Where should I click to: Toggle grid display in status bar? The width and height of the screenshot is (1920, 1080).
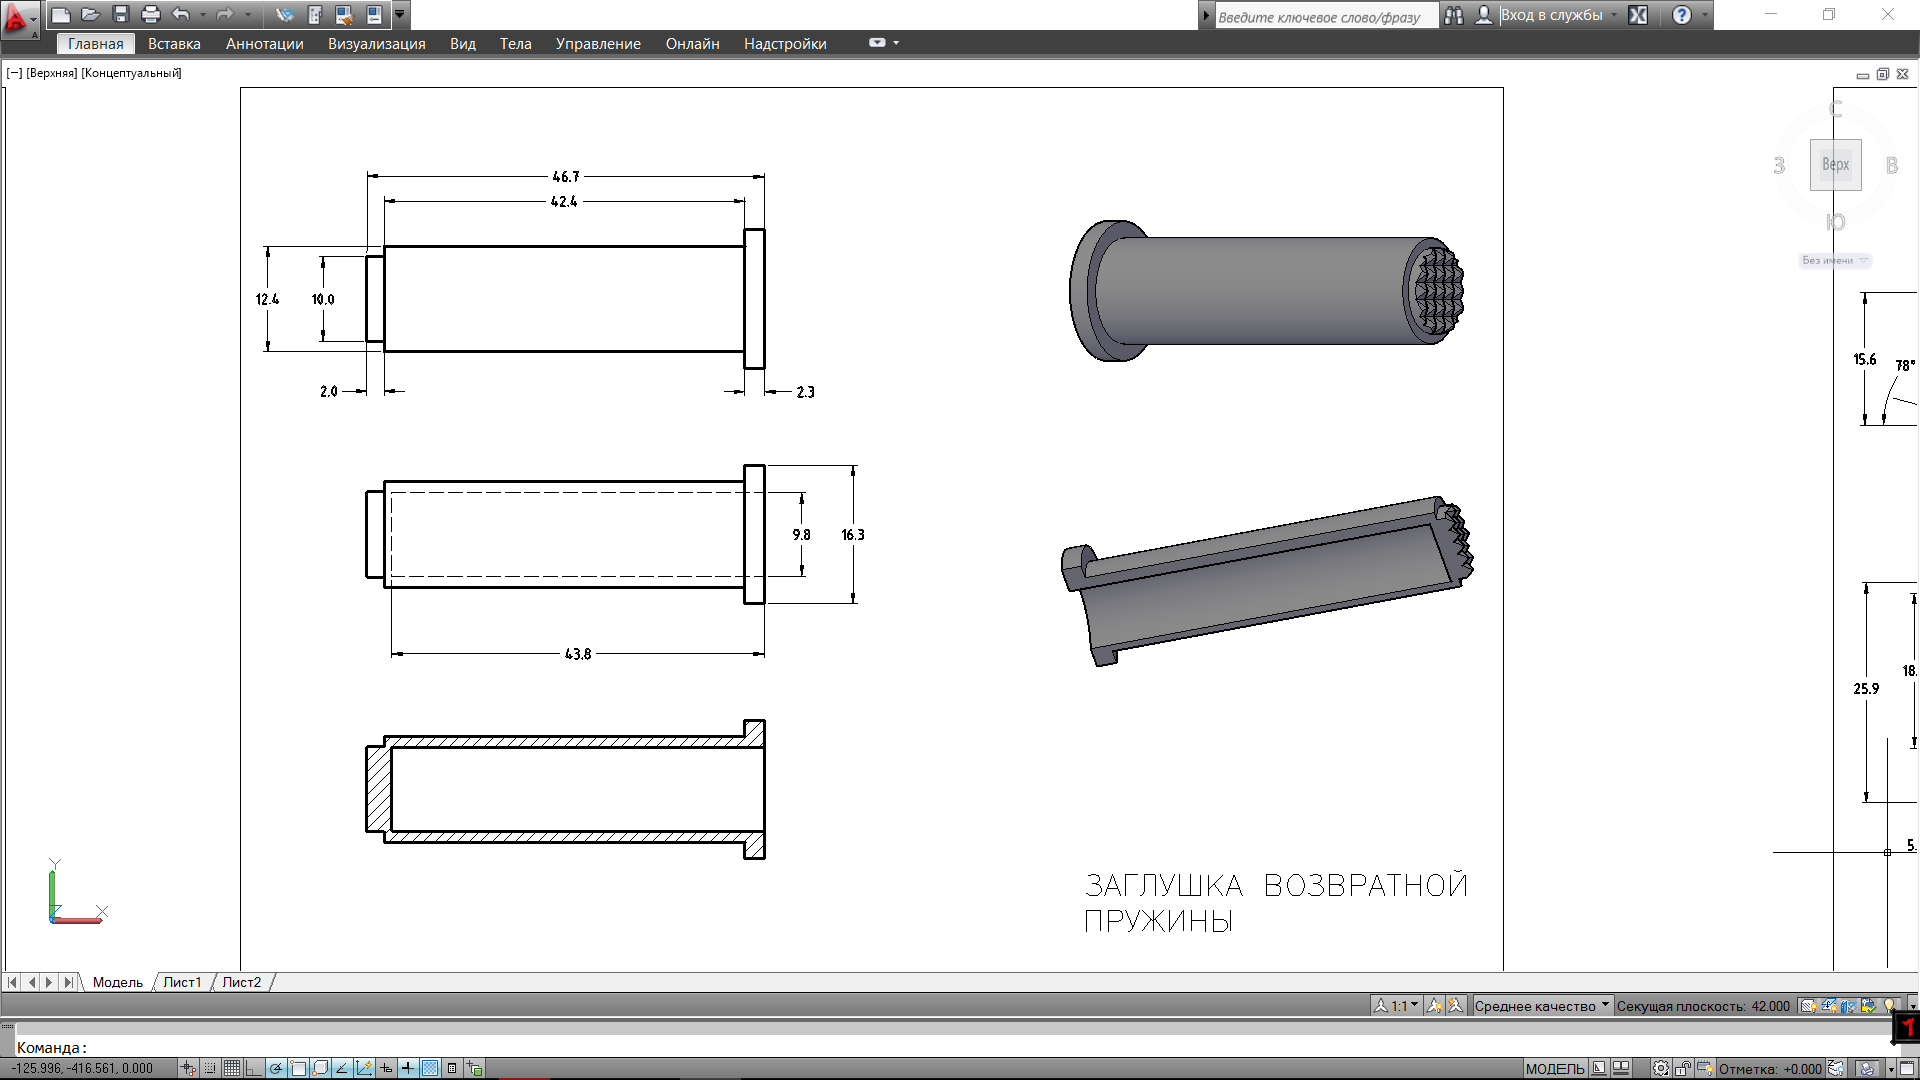[x=231, y=1068]
